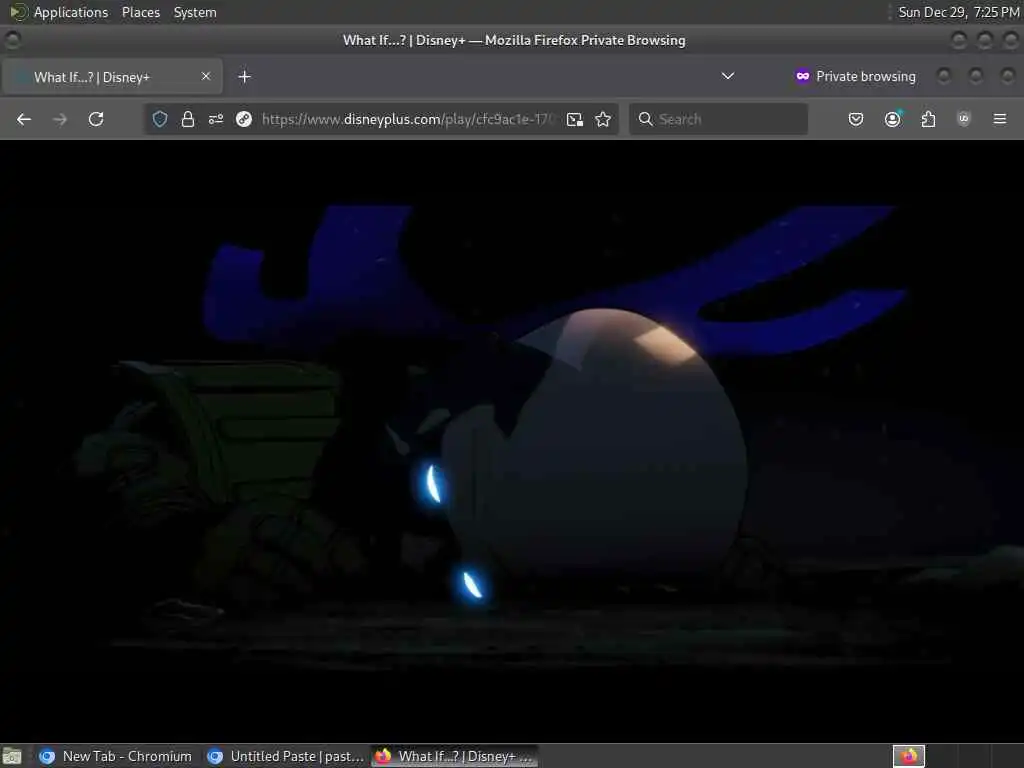The width and height of the screenshot is (1024, 768).
Task: Select the What If...? | Disney+ tab
Action: (x=112, y=76)
